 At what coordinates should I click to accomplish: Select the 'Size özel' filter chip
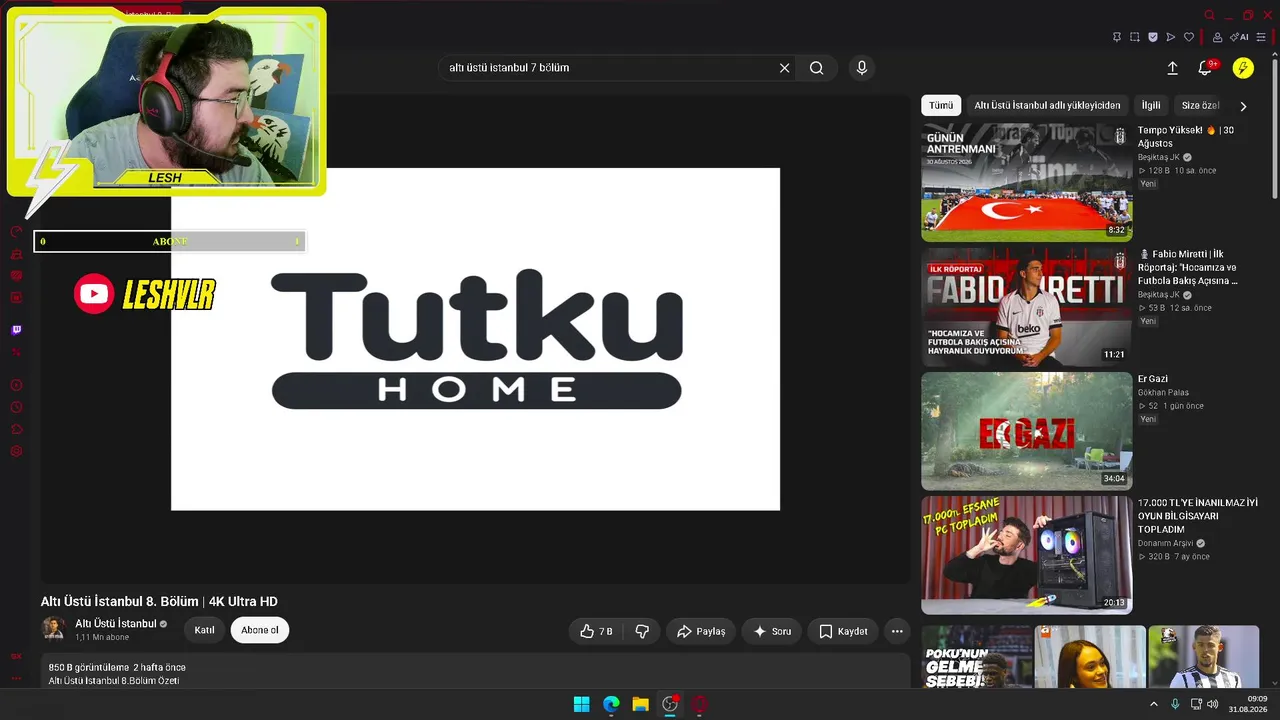pos(1201,105)
